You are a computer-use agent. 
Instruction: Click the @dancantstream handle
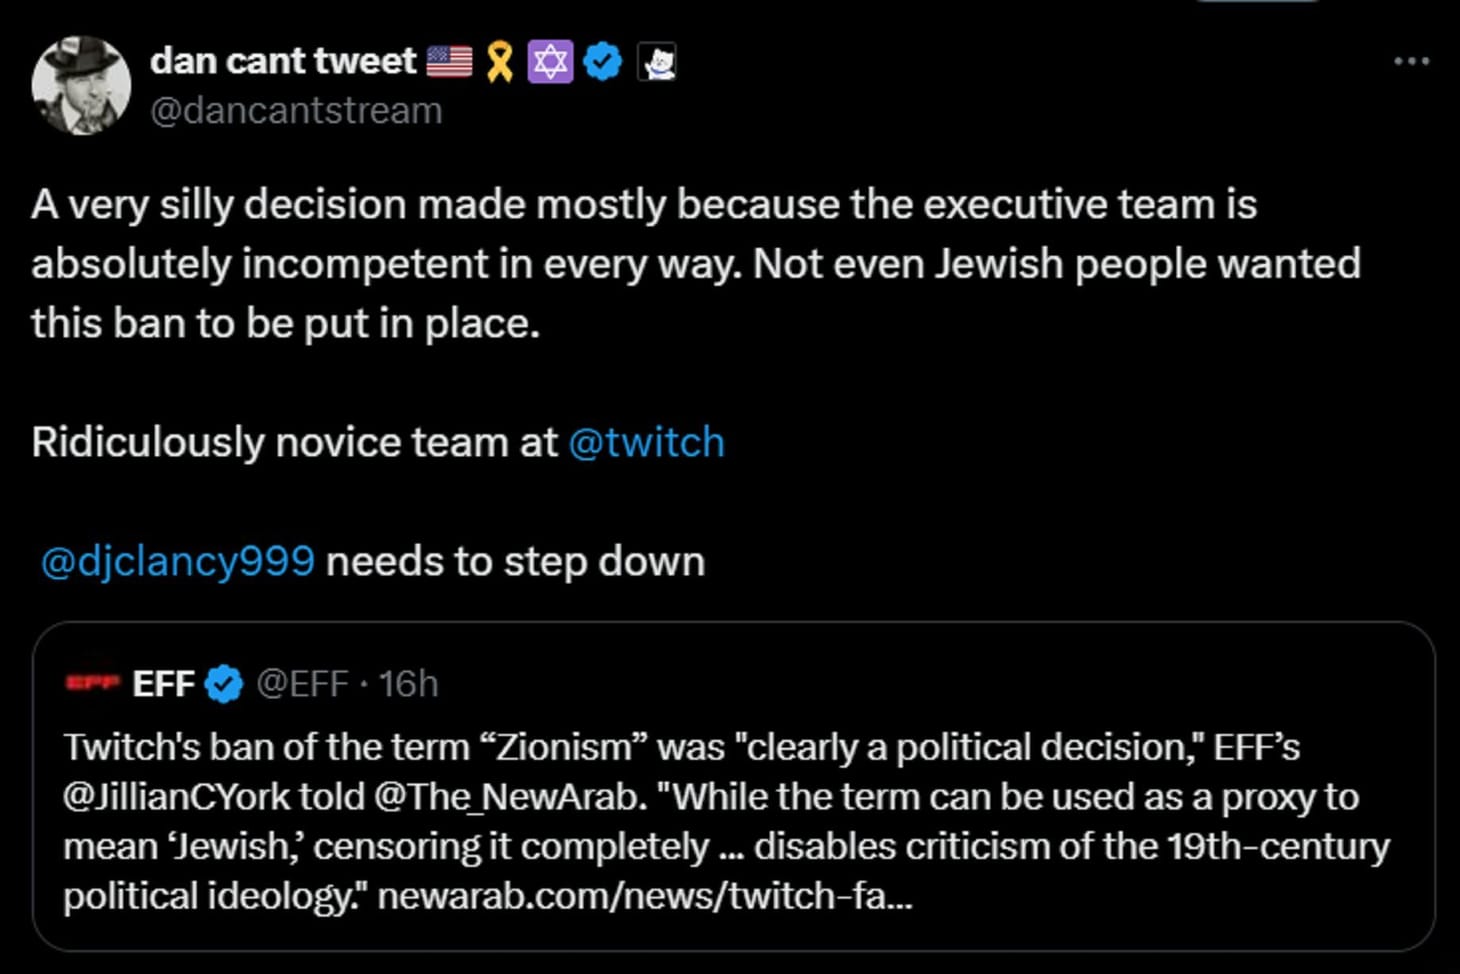(300, 110)
